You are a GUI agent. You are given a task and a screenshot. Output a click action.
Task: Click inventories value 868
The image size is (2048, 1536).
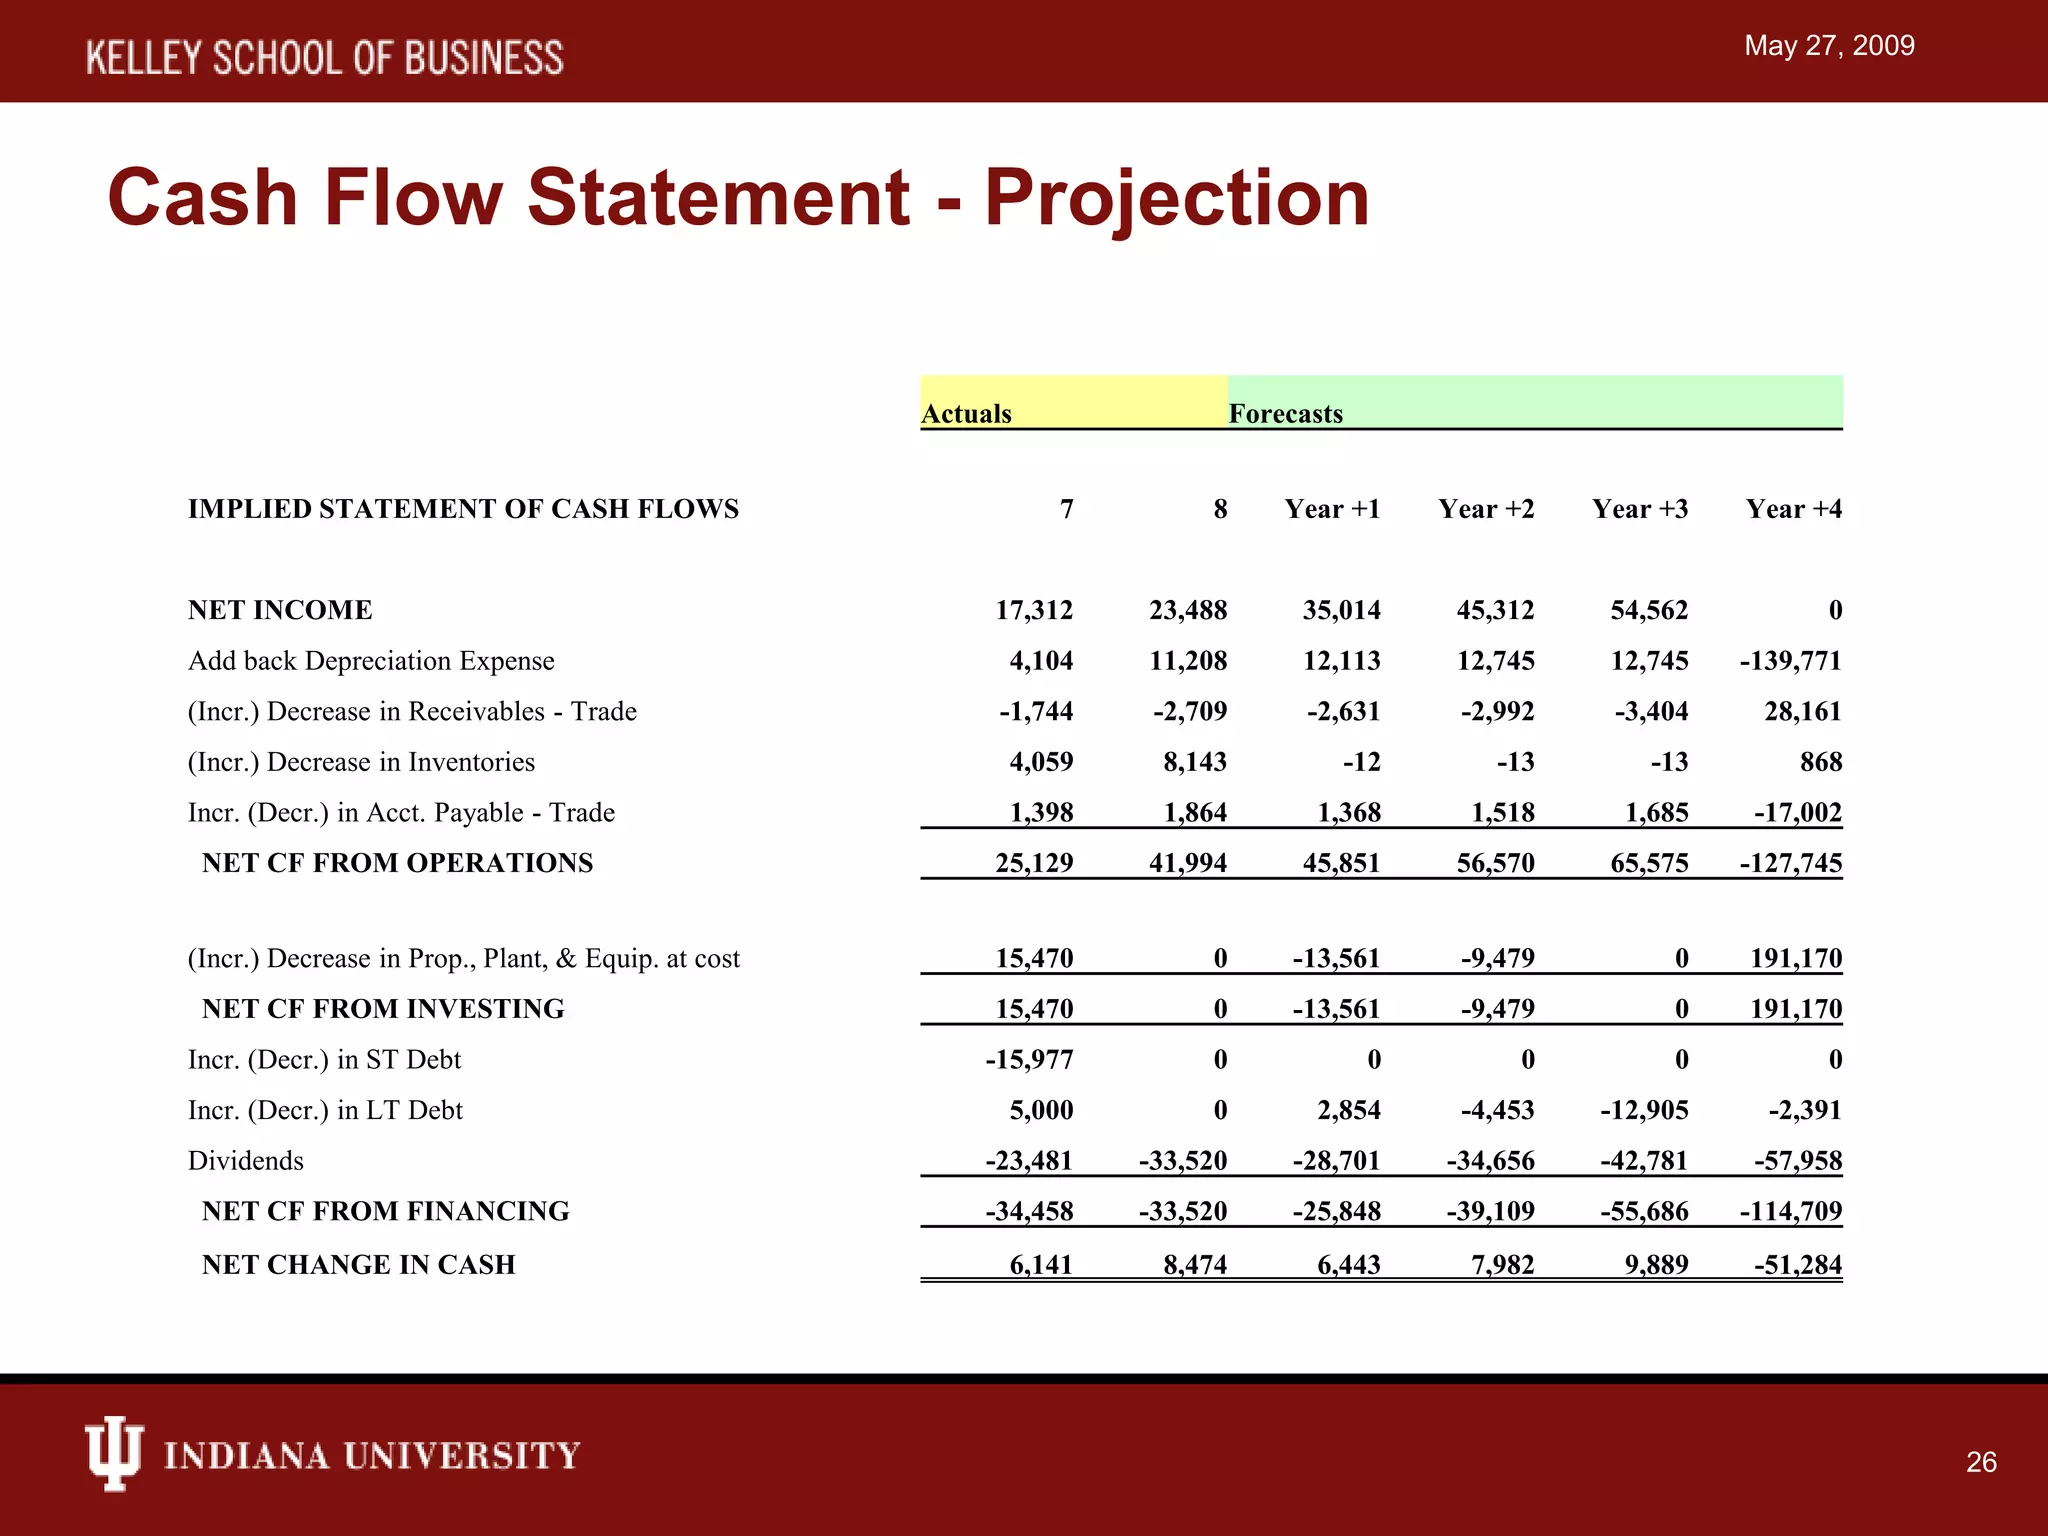(x=1821, y=763)
